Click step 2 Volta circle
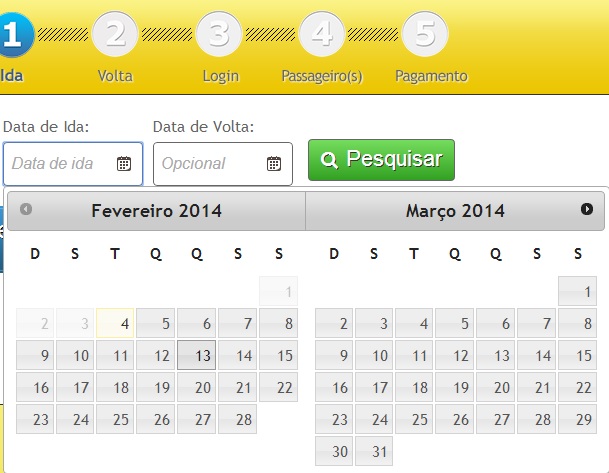This screenshot has height=473, width=609. tap(115, 34)
